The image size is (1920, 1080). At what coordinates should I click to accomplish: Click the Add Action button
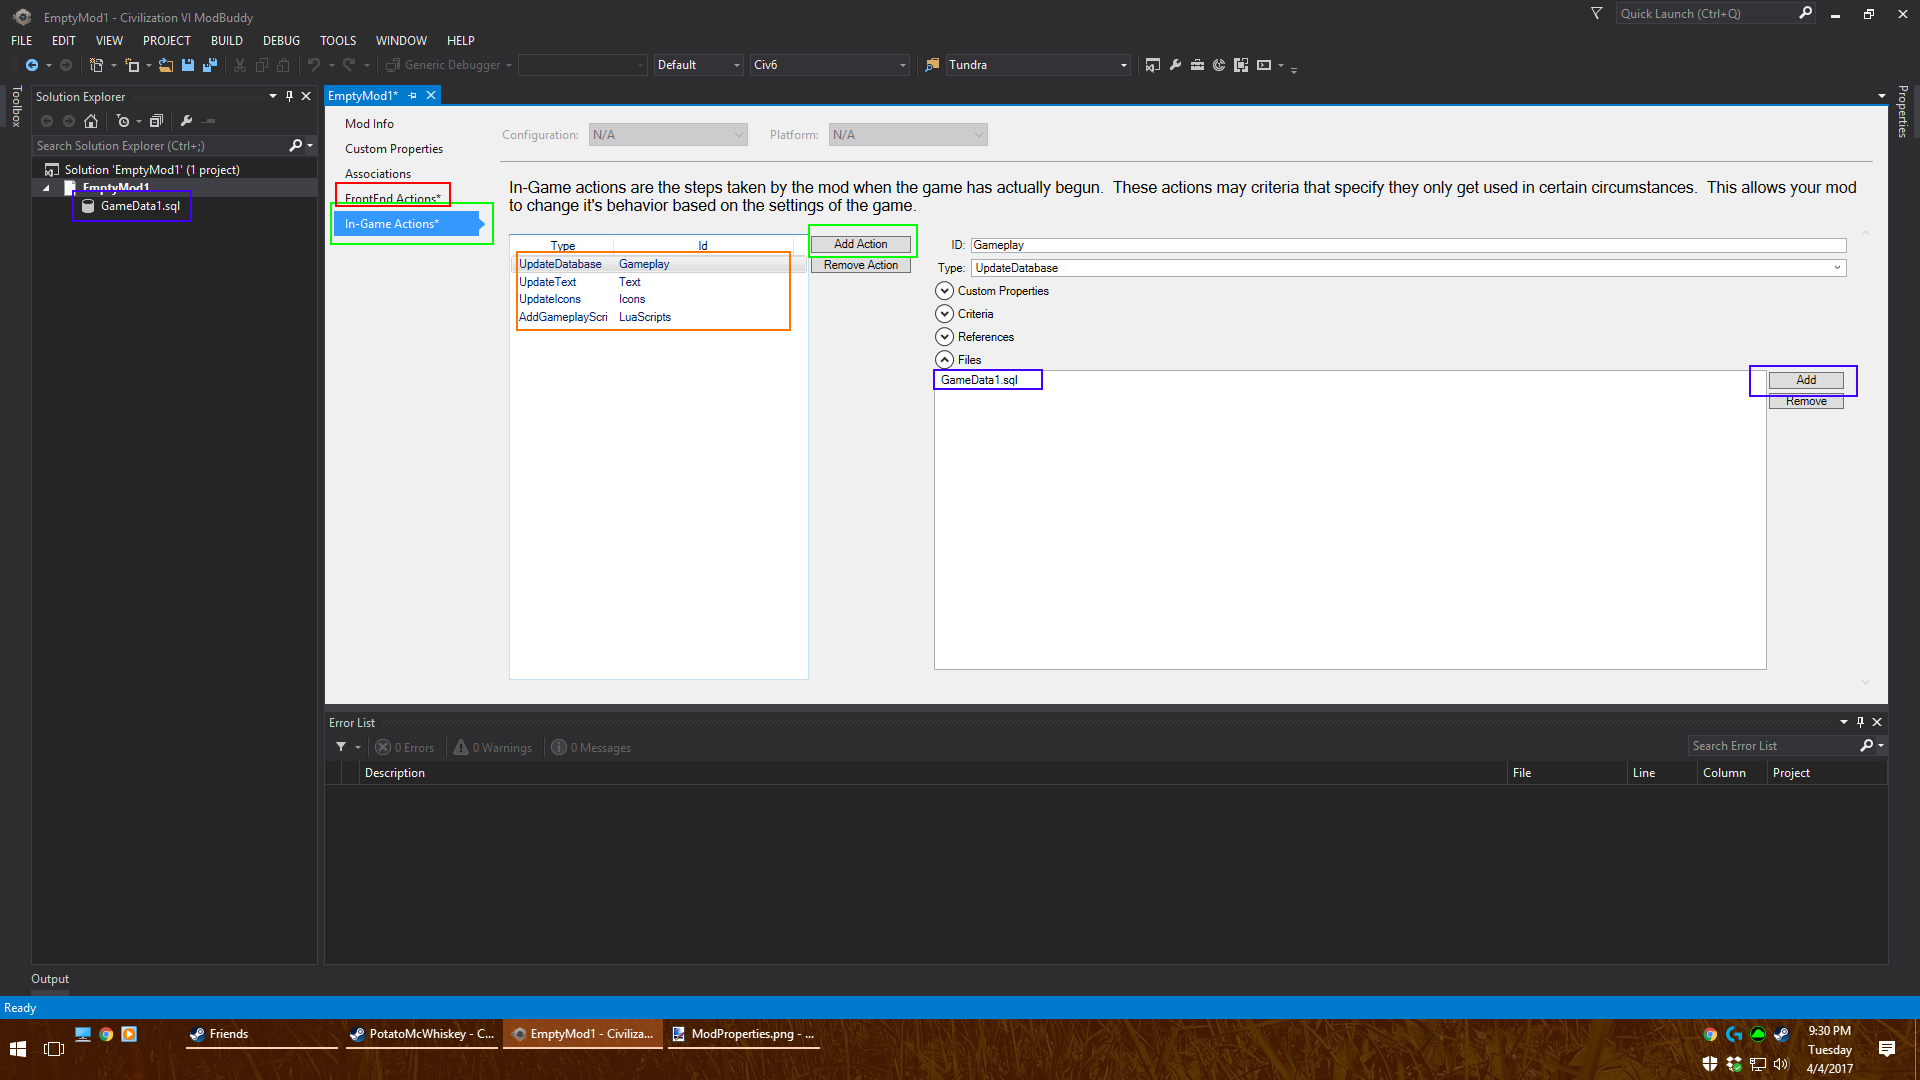[860, 244]
